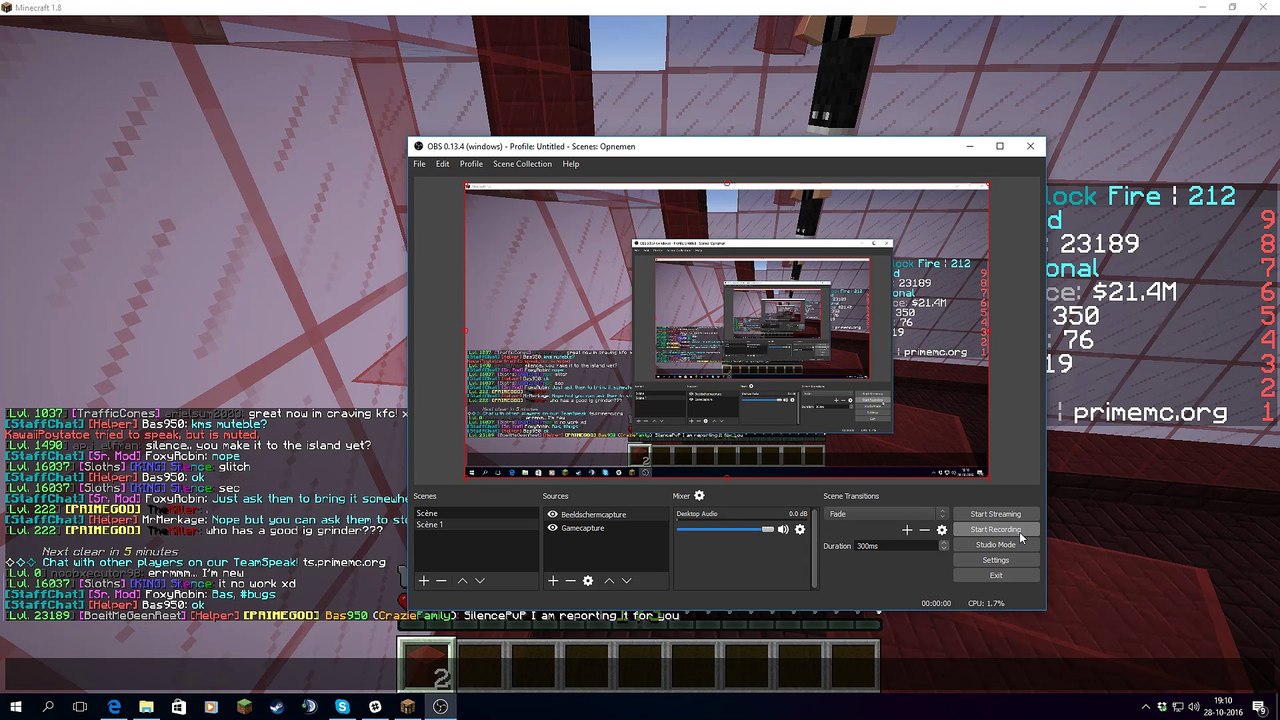Open the Fade transition dropdown
The image size is (1280, 720).
(885, 514)
